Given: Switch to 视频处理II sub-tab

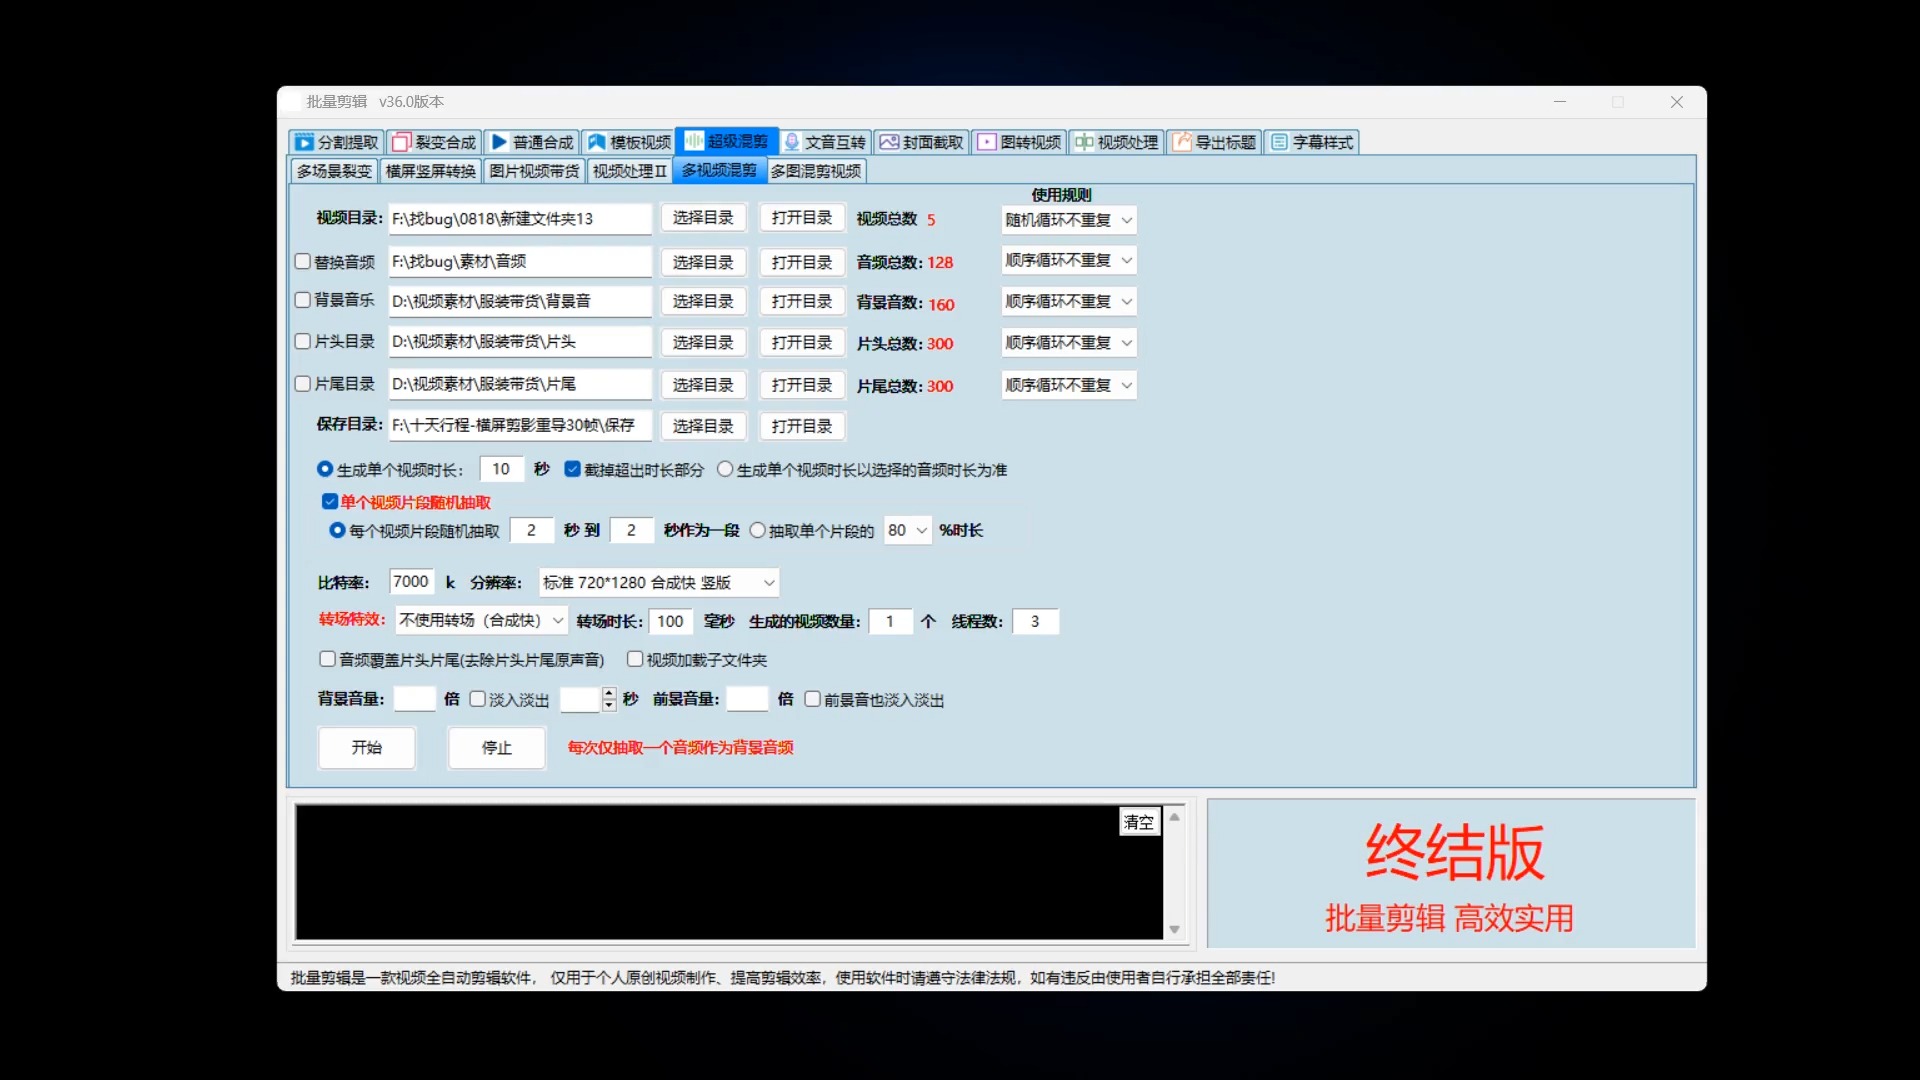Looking at the screenshot, I should click(629, 171).
